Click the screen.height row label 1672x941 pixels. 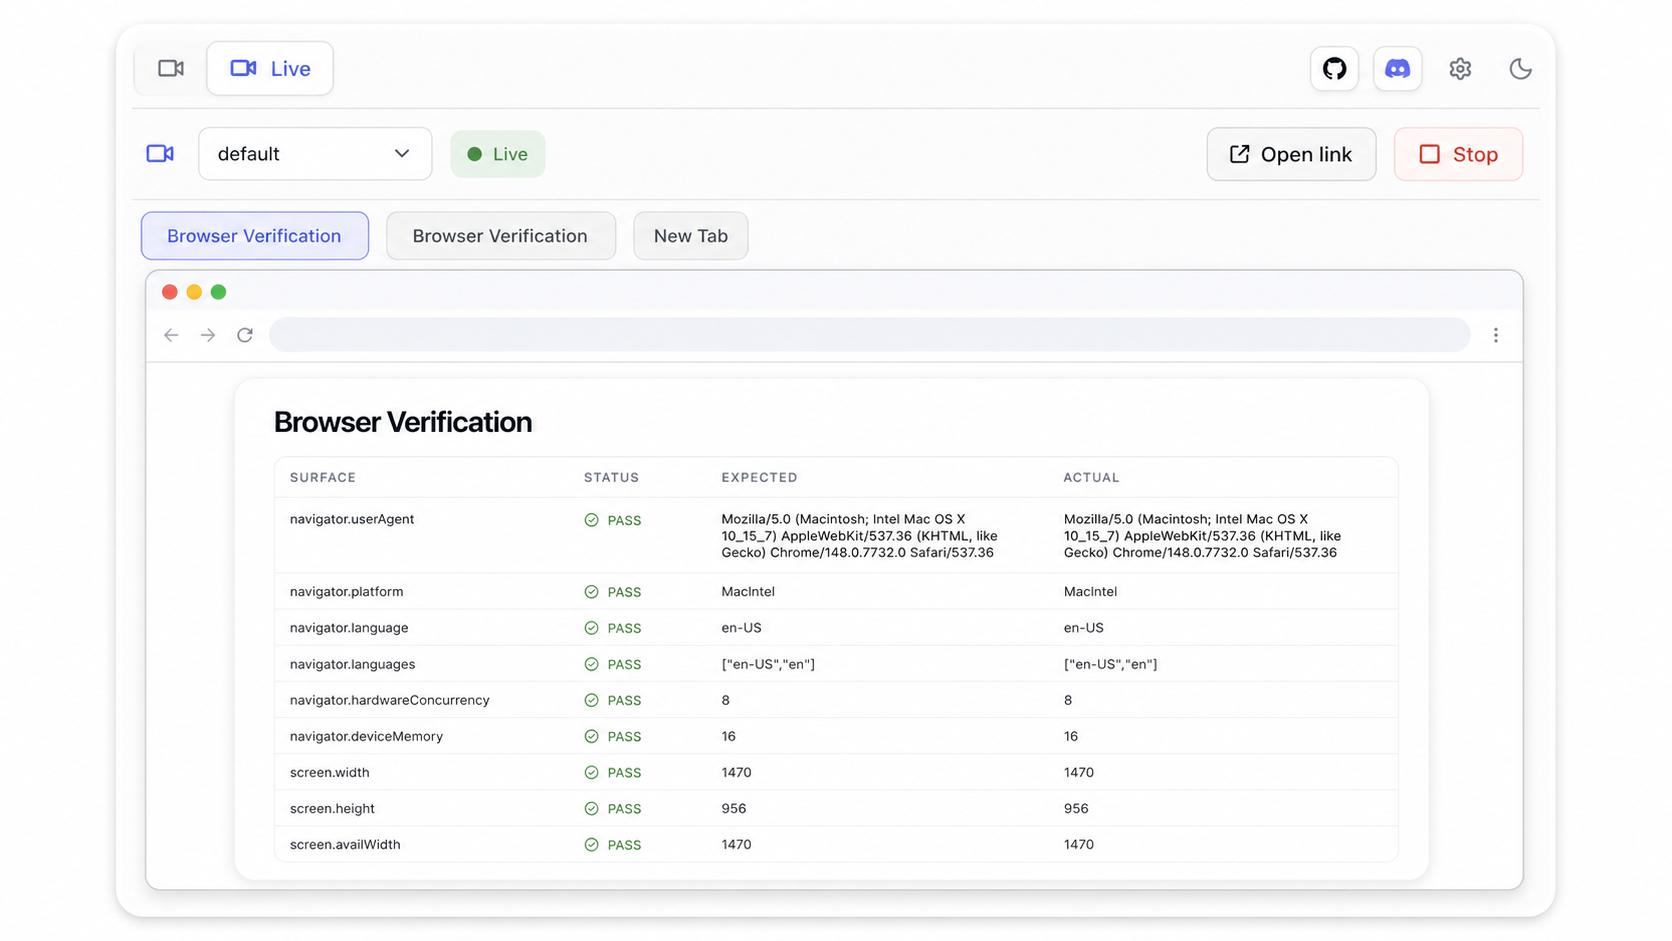332,808
